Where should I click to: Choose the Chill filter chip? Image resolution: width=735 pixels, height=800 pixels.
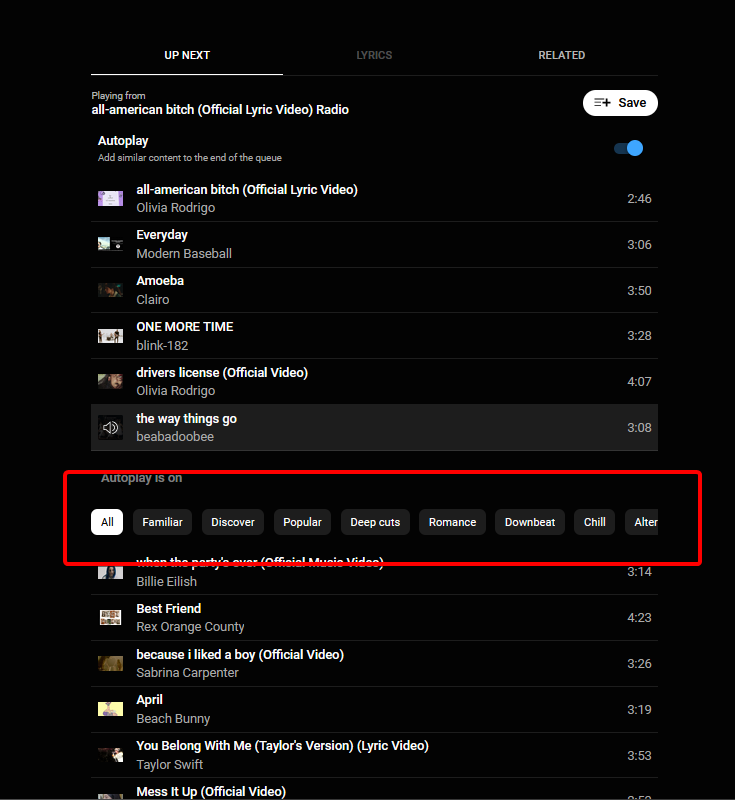click(595, 522)
